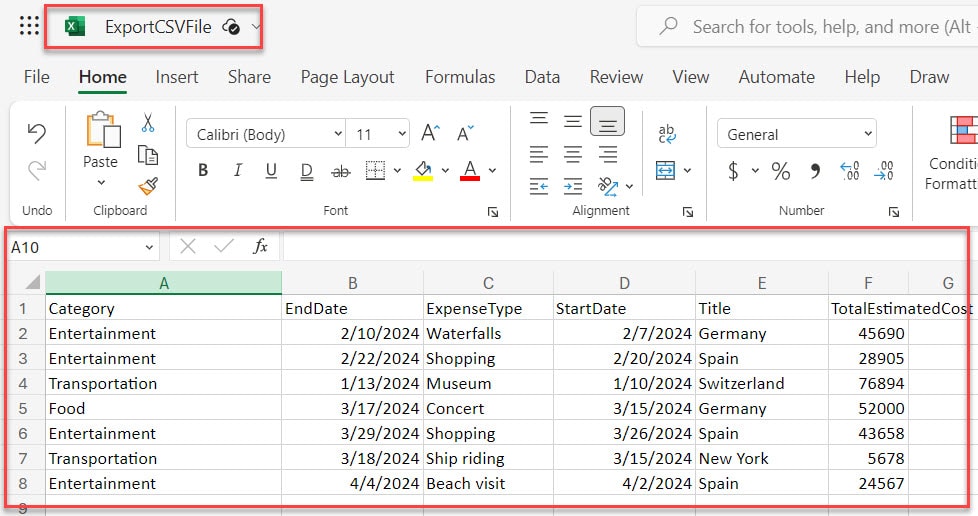Expand borders dropdown arrow

[397, 170]
